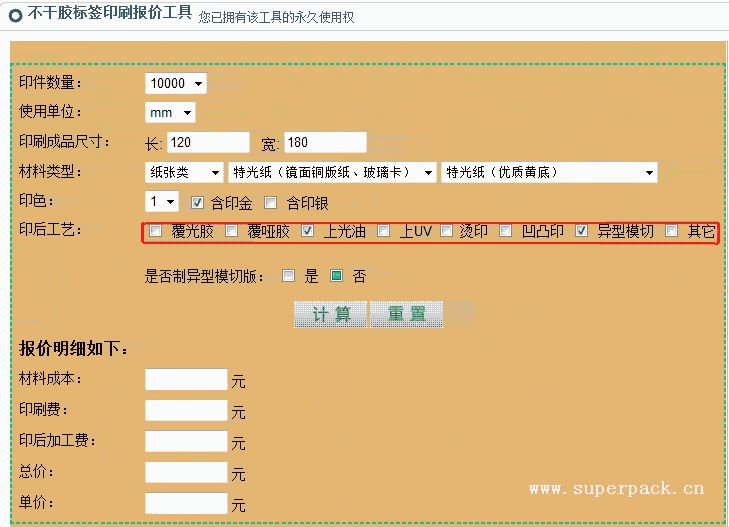
Task: Click the 计算 button
Action: pyautogui.click(x=331, y=314)
